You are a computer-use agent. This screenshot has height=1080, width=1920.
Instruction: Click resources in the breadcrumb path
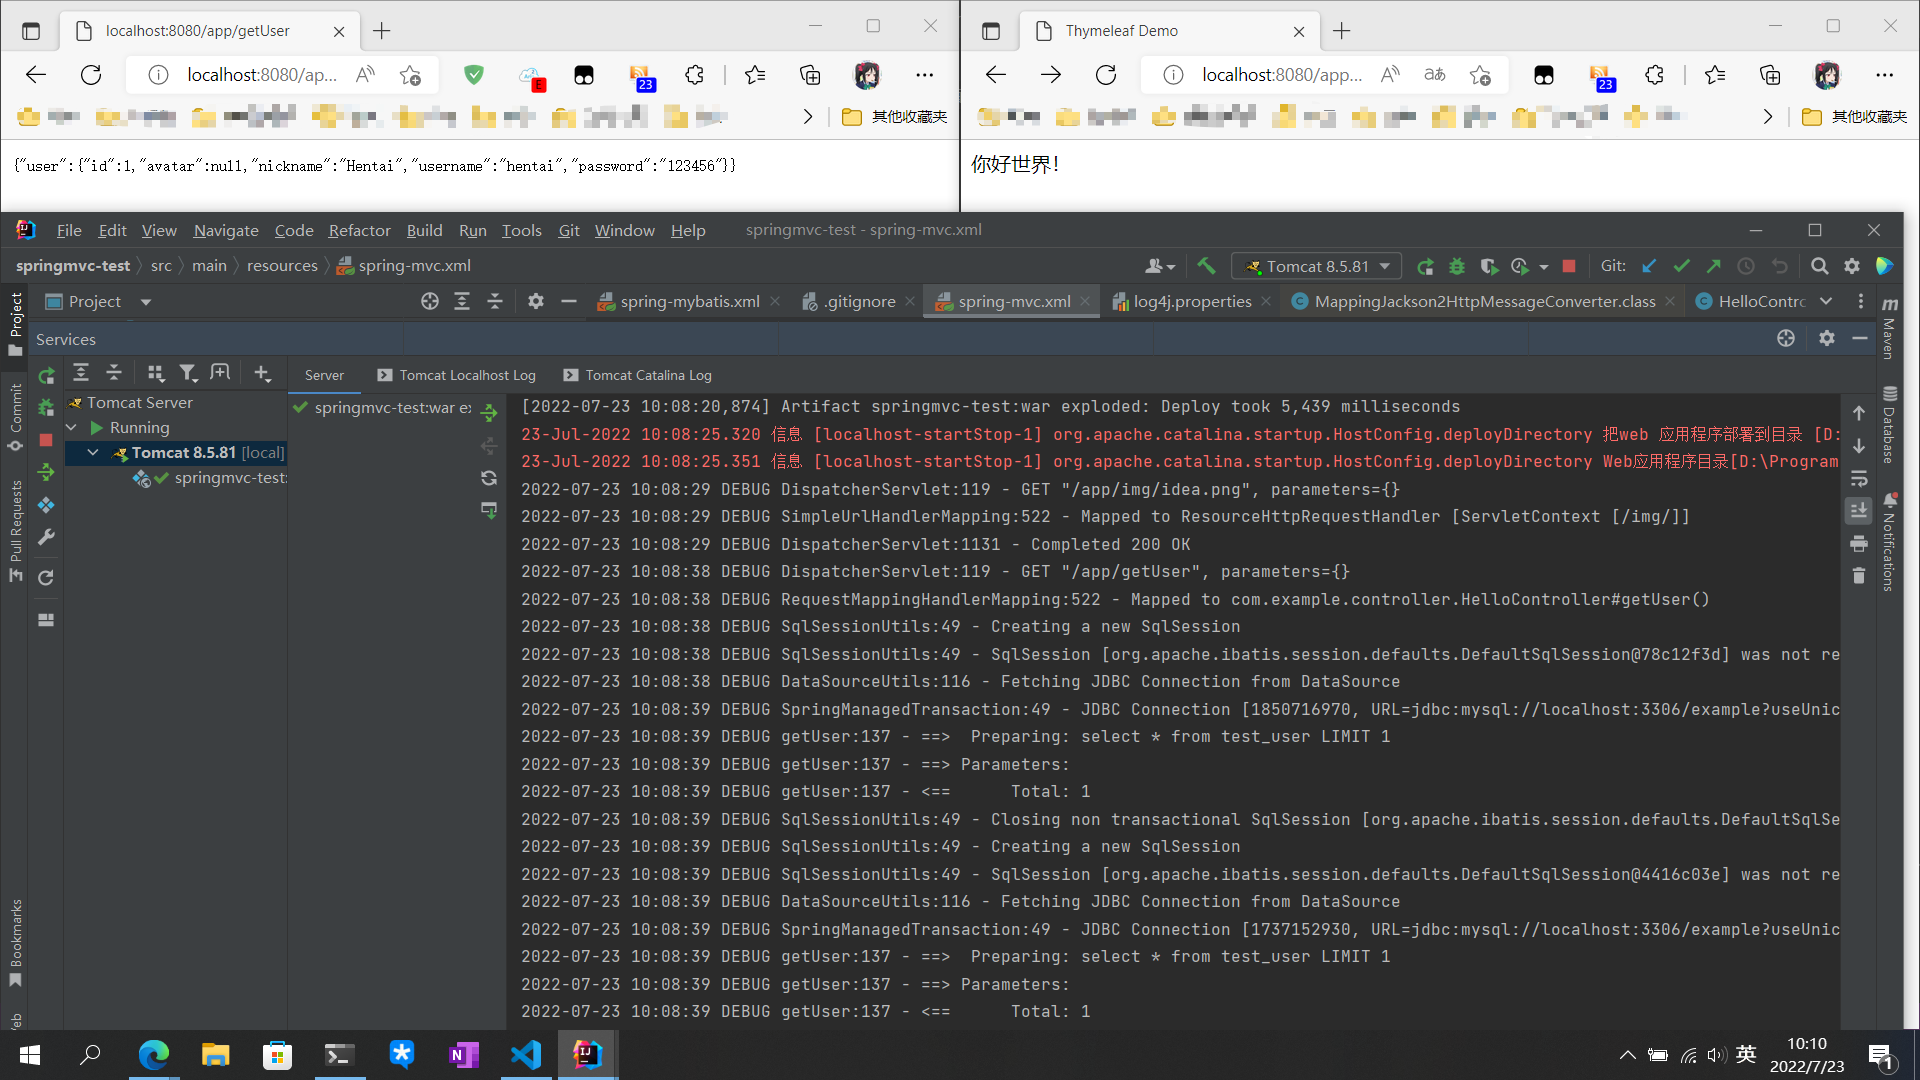pyautogui.click(x=282, y=266)
